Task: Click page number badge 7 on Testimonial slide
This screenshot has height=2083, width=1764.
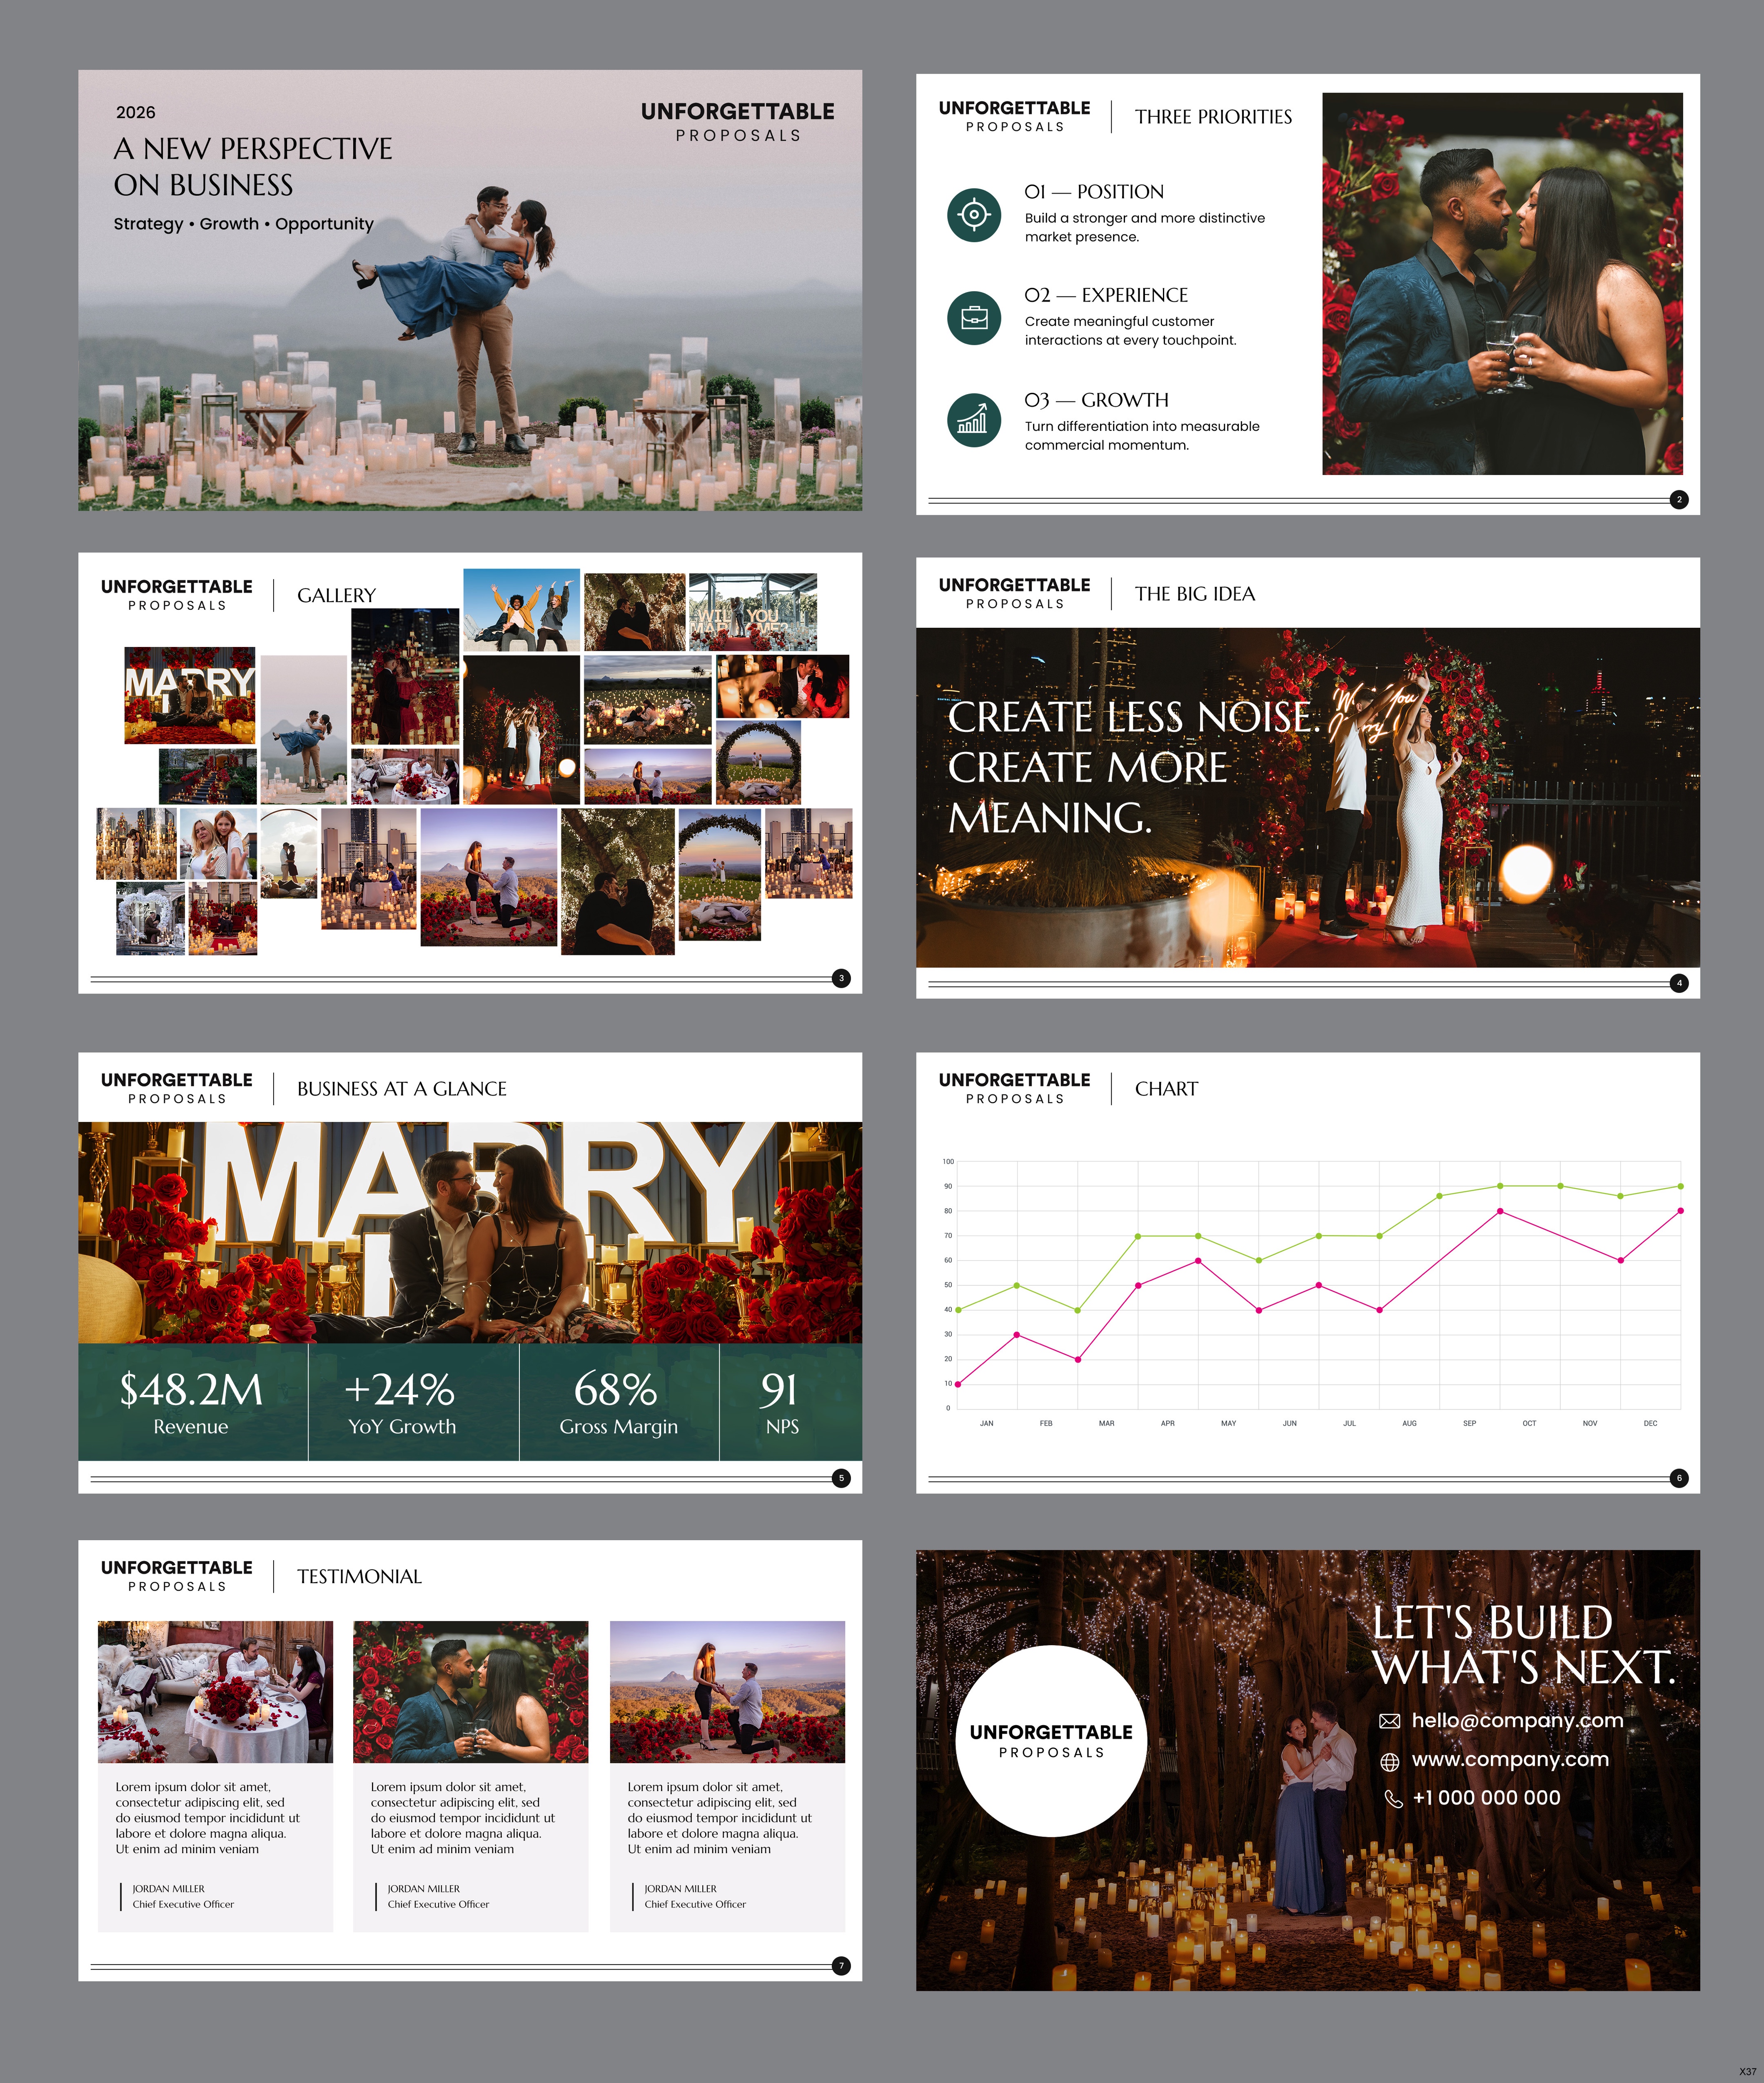Action: click(841, 1966)
